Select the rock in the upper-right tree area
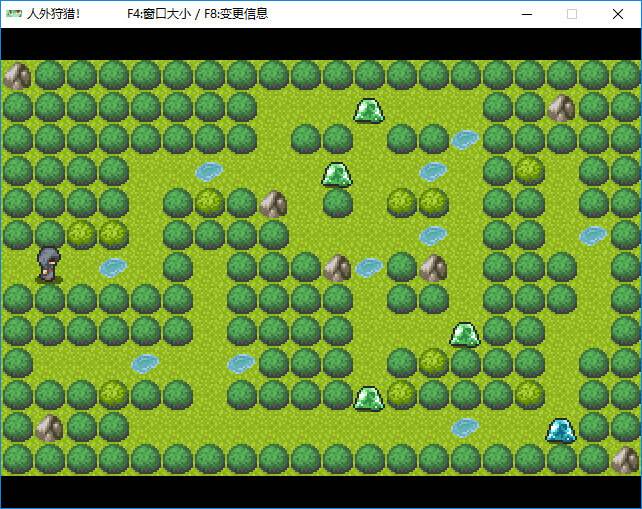642x509 pixels. pyautogui.click(x=561, y=108)
